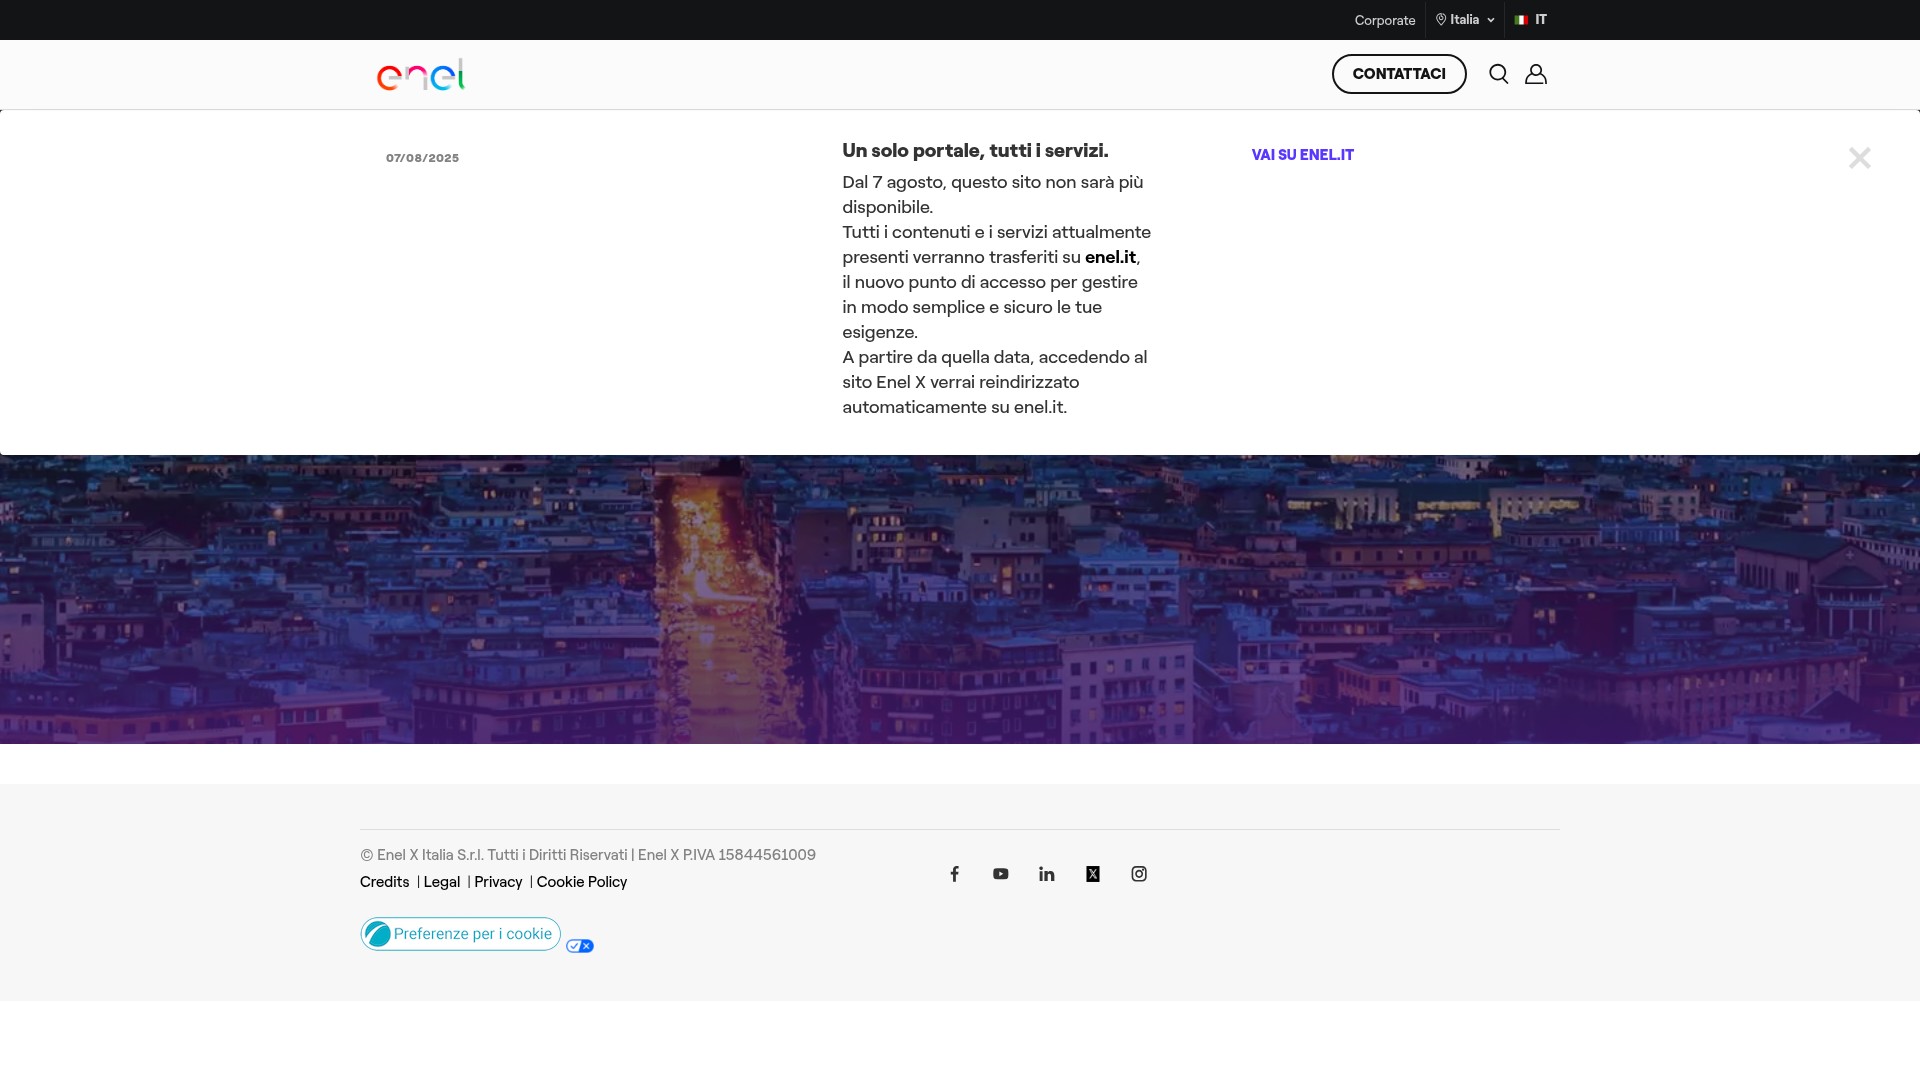Open the Legal footer link
The width and height of the screenshot is (1920, 1080).
[x=441, y=882]
